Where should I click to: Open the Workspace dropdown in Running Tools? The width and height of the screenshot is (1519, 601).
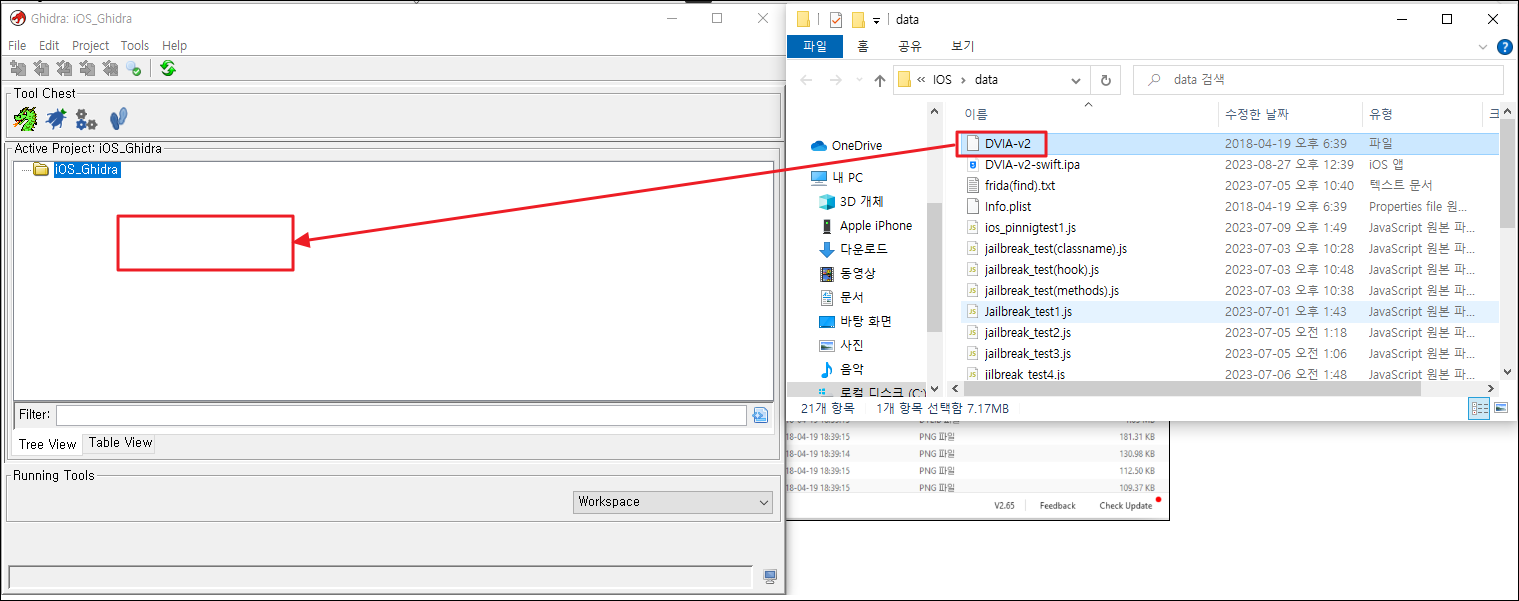click(674, 502)
